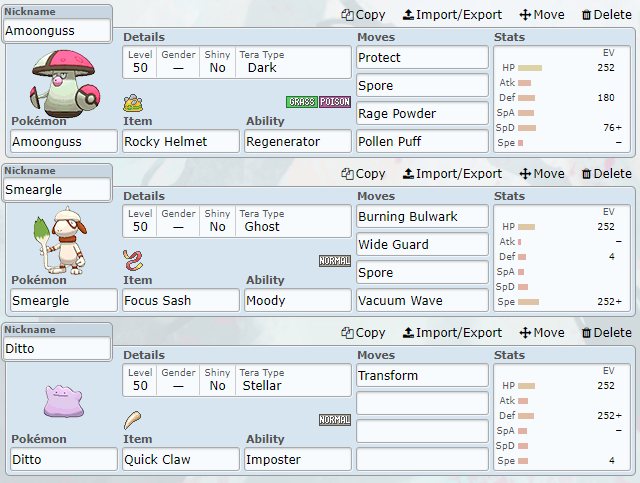Select the Pollen Puff move slot
Viewport: 640px width, 483px height.
[x=422, y=141]
